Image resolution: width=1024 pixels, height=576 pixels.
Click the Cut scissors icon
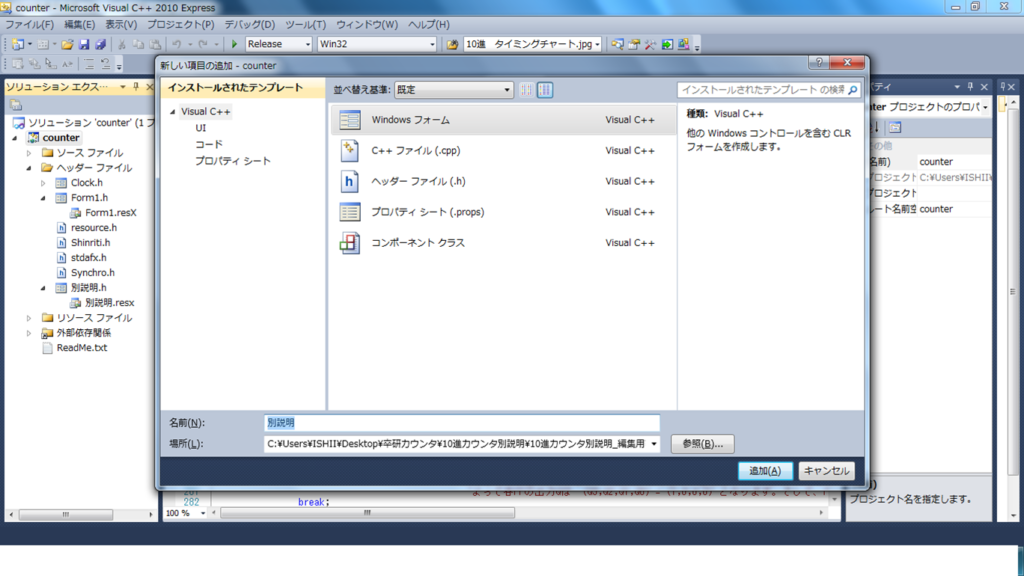point(121,44)
